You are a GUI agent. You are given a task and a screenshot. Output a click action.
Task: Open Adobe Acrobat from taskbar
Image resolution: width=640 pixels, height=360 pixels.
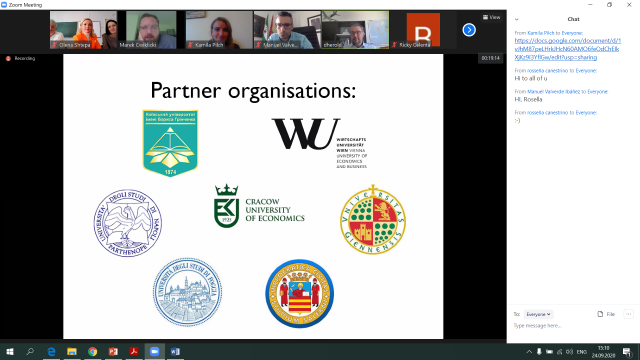point(134,351)
